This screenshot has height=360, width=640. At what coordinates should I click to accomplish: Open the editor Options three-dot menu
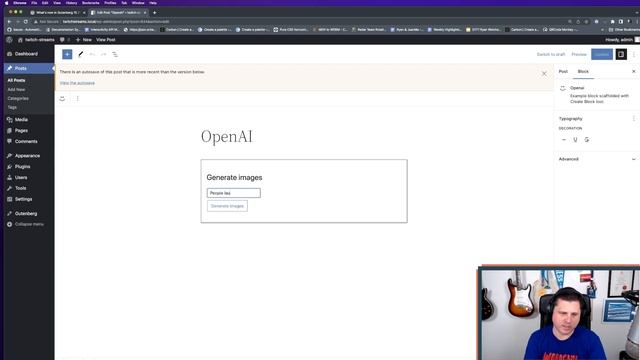633,54
